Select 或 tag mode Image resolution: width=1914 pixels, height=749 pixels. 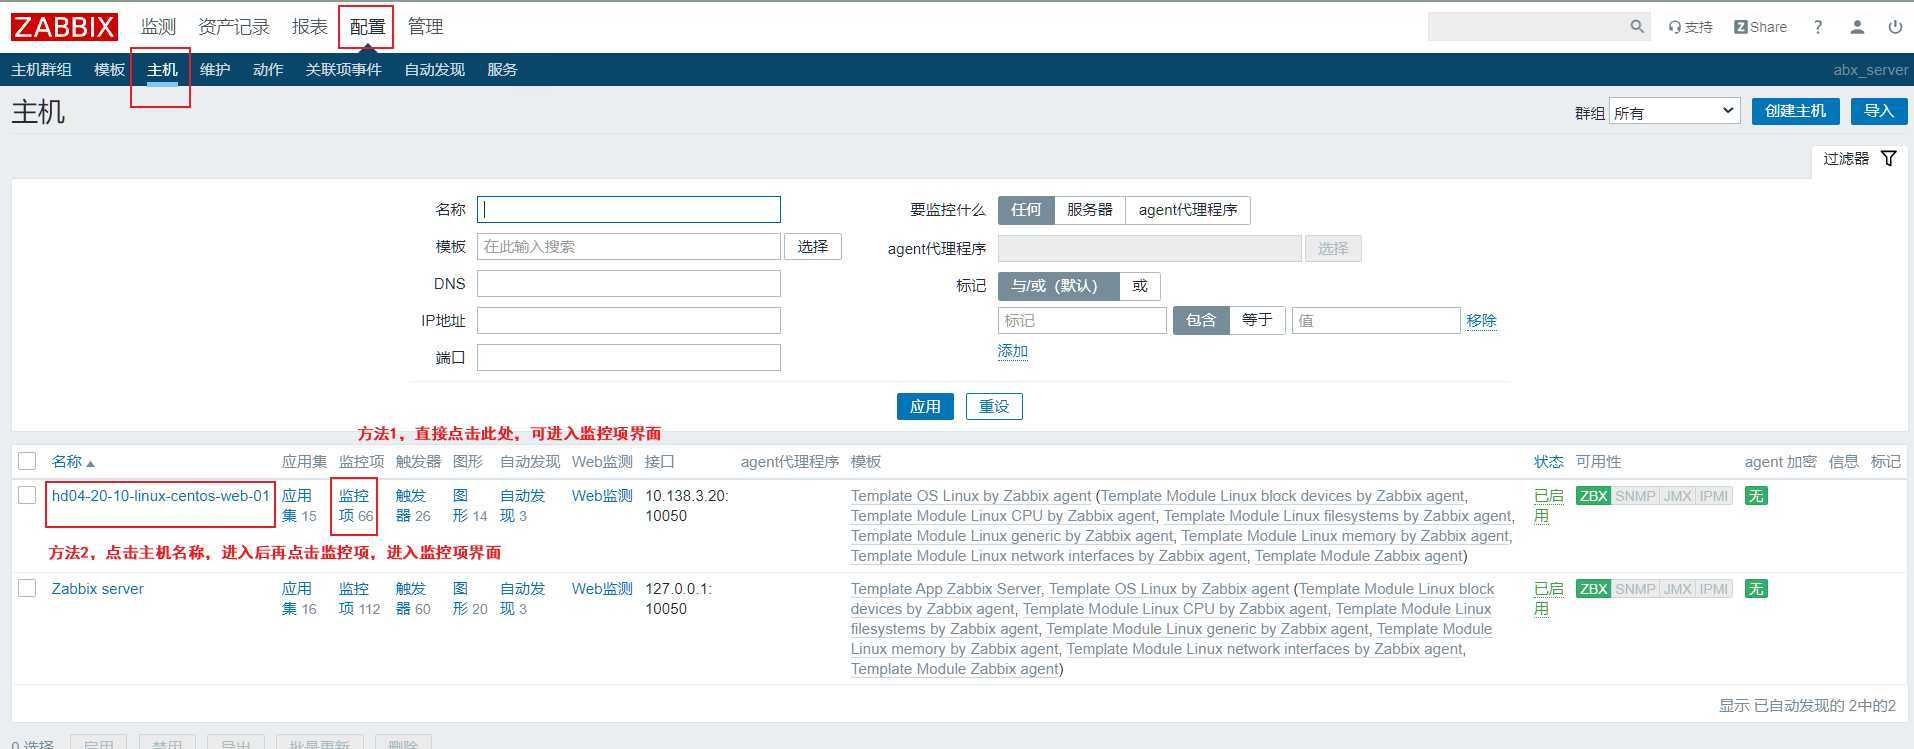(x=1140, y=286)
